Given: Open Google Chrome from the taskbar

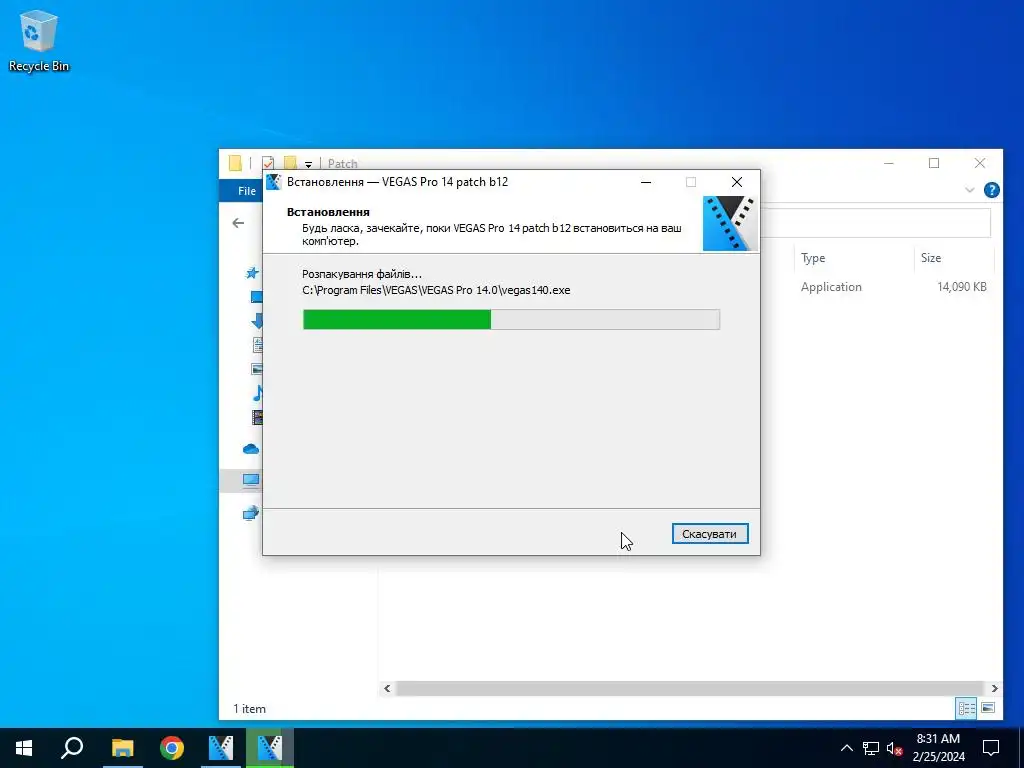Looking at the screenshot, I should click(x=172, y=748).
